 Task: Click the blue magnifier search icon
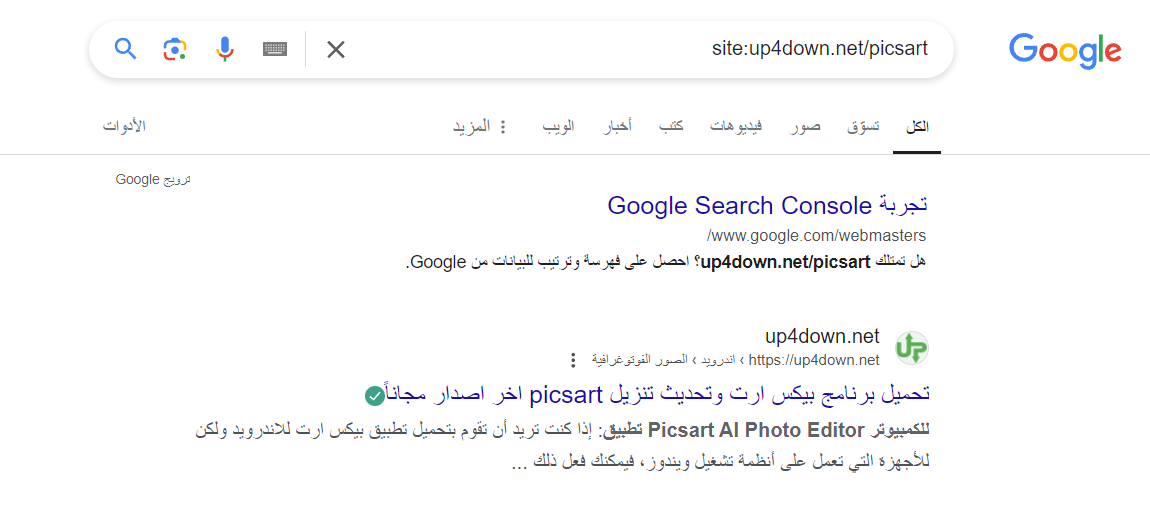[x=125, y=49]
